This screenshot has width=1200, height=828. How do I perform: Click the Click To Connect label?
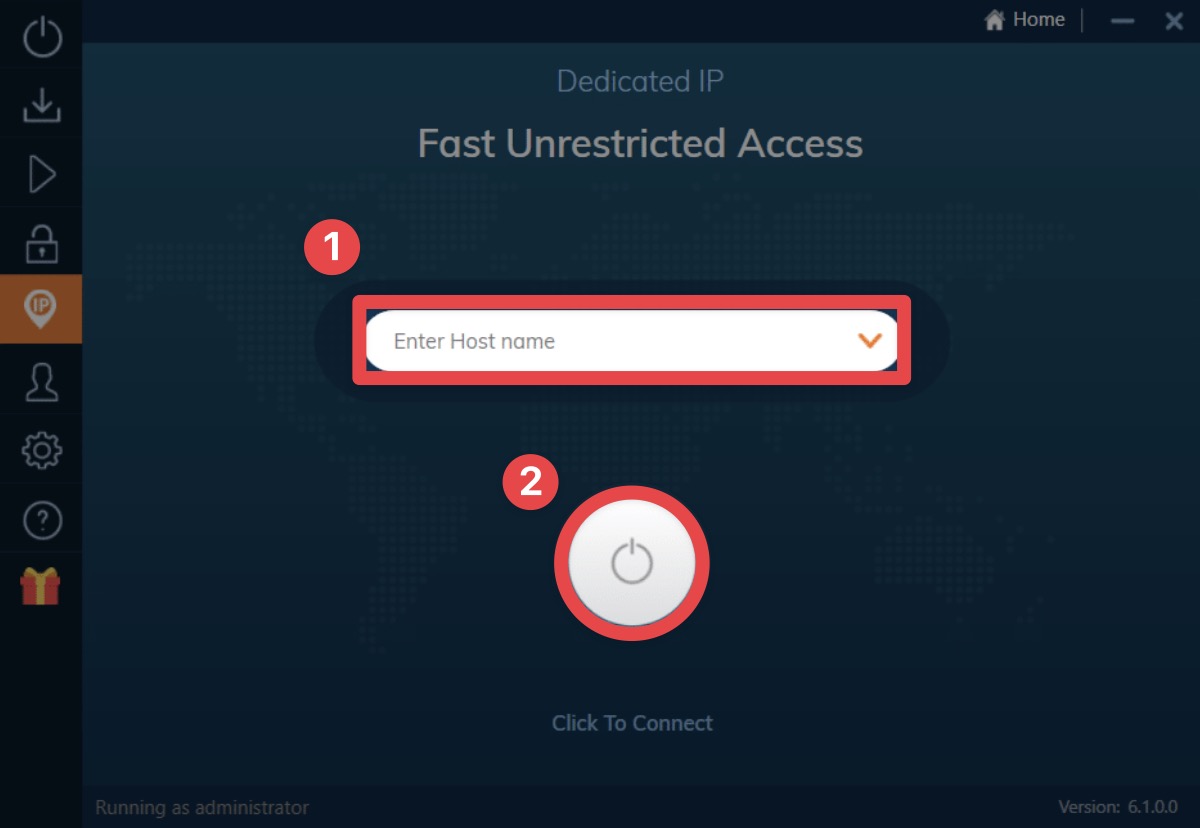point(632,723)
